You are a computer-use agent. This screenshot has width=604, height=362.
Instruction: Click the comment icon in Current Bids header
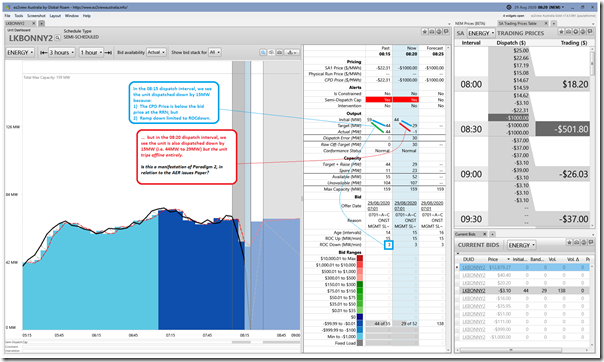[x=590, y=243]
